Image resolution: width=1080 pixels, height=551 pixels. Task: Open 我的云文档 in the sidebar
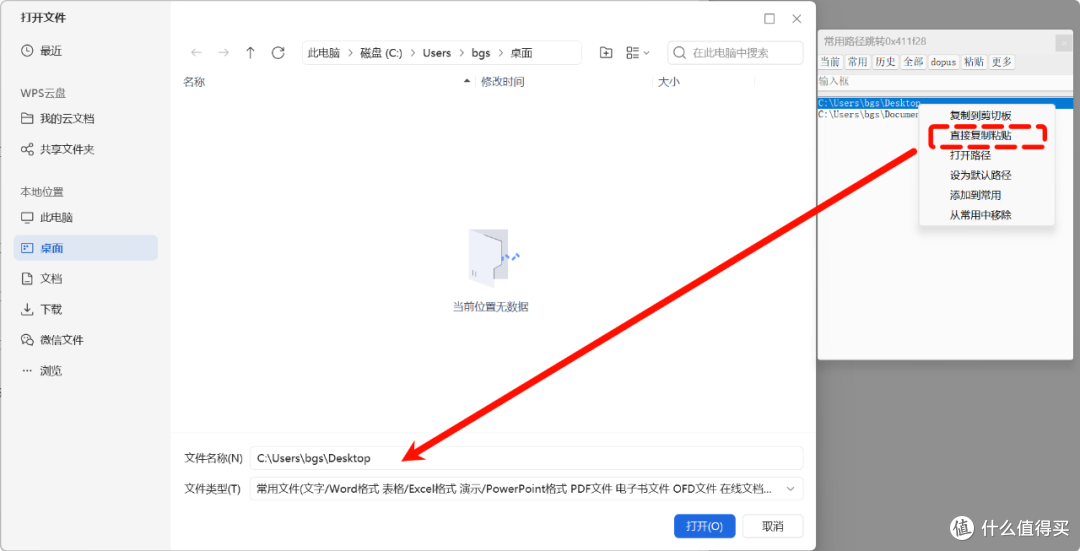[85, 118]
